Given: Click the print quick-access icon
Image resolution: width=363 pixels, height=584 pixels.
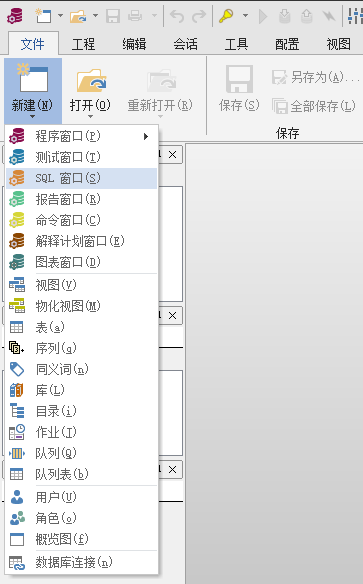Looking at the screenshot, I should coord(135,16).
